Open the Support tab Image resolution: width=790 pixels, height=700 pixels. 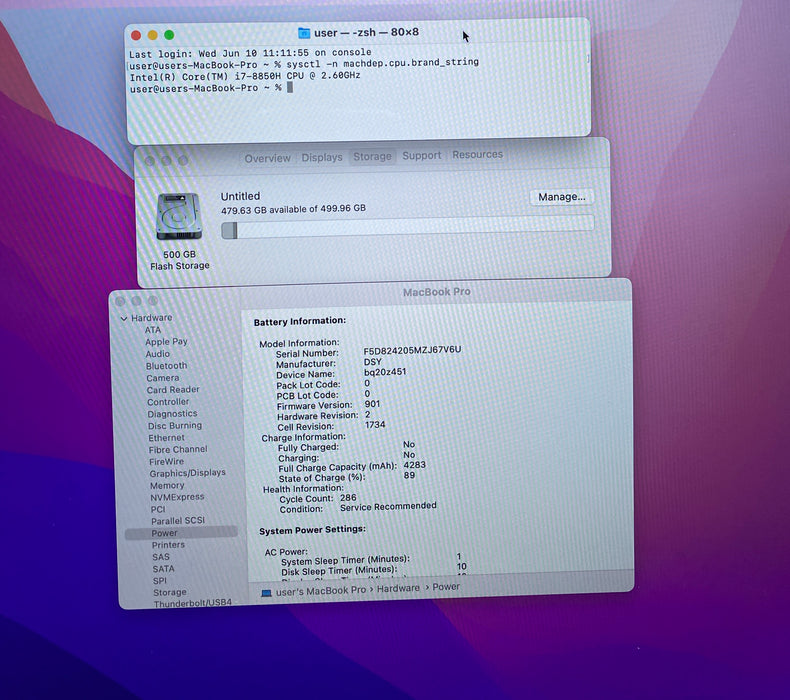click(422, 156)
